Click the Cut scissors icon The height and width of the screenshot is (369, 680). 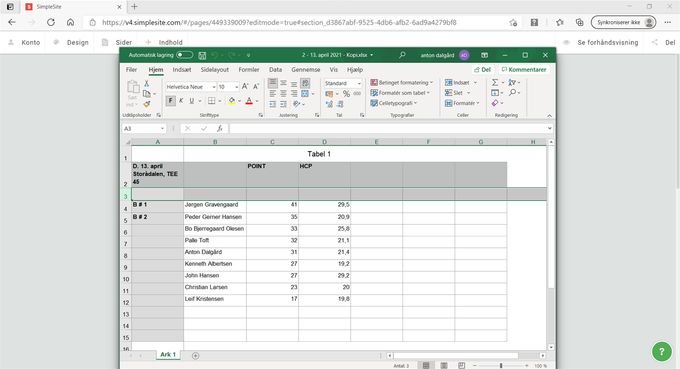pos(147,83)
